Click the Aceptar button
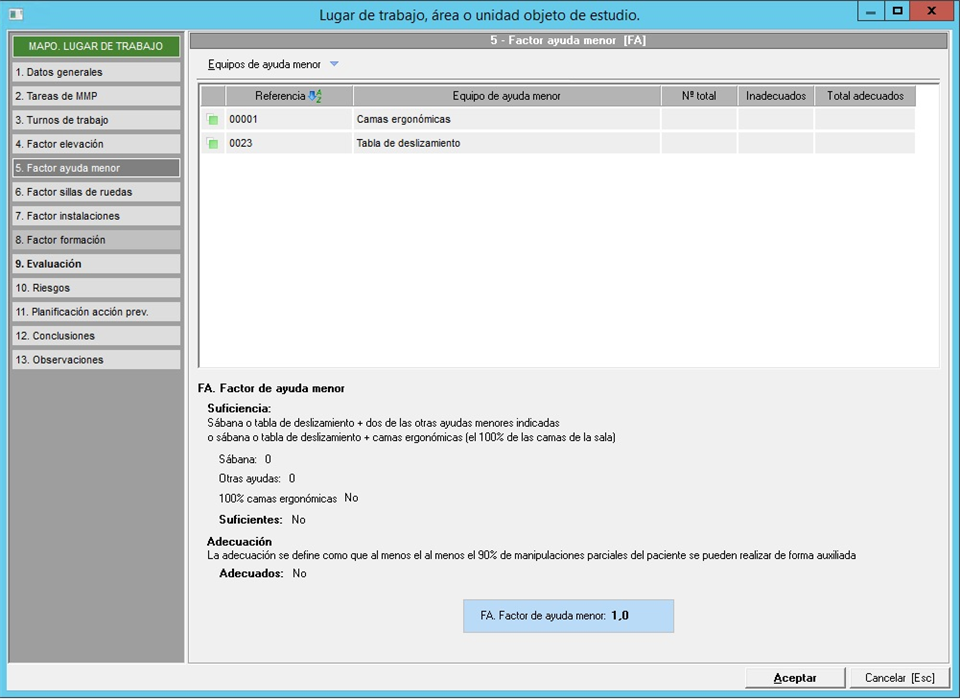This screenshot has width=960, height=699. coord(795,678)
